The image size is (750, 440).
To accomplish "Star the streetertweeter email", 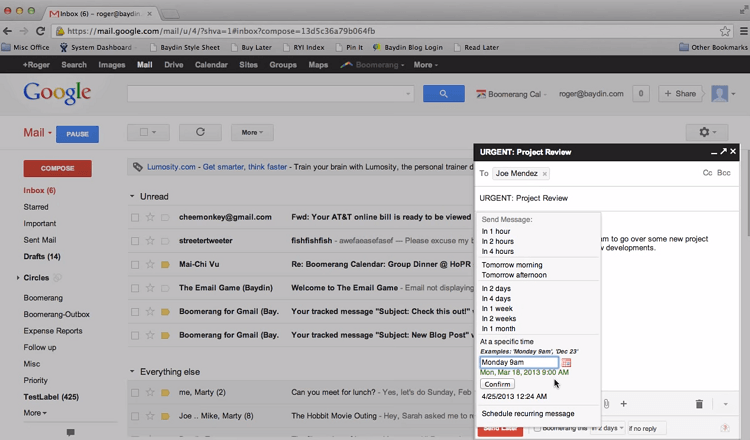I will click(150, 241).
